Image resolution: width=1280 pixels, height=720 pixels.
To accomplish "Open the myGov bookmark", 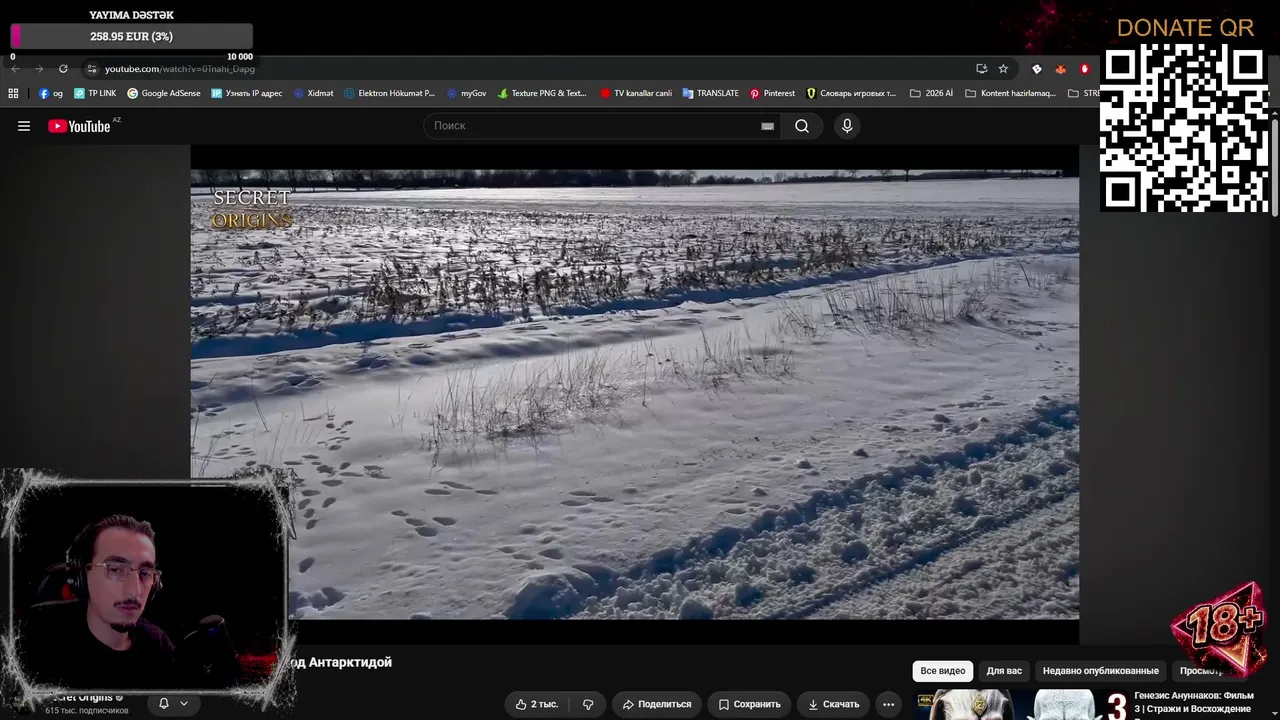I will [x=466, y=93].
